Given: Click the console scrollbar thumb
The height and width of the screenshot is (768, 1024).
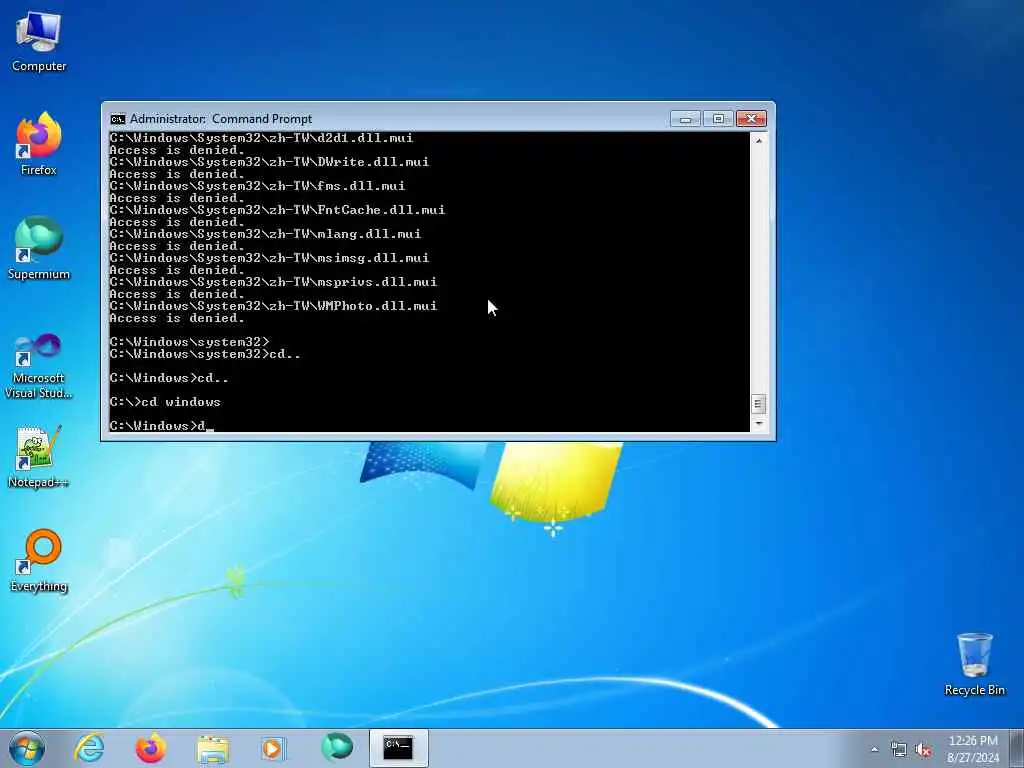Looking at the screenshot, I should click(758, 404).
